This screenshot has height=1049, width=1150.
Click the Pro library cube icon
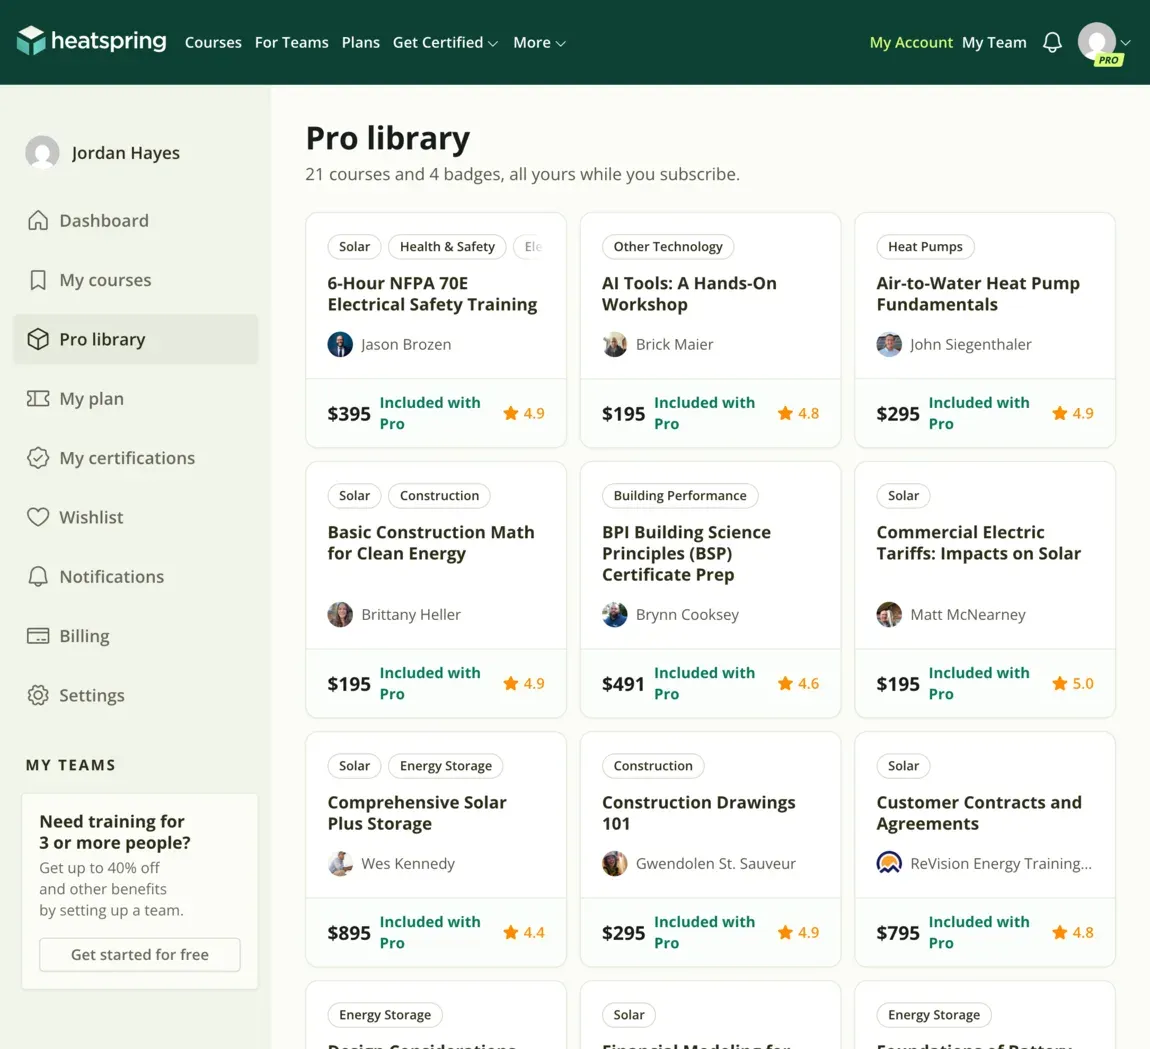[38, 339]
